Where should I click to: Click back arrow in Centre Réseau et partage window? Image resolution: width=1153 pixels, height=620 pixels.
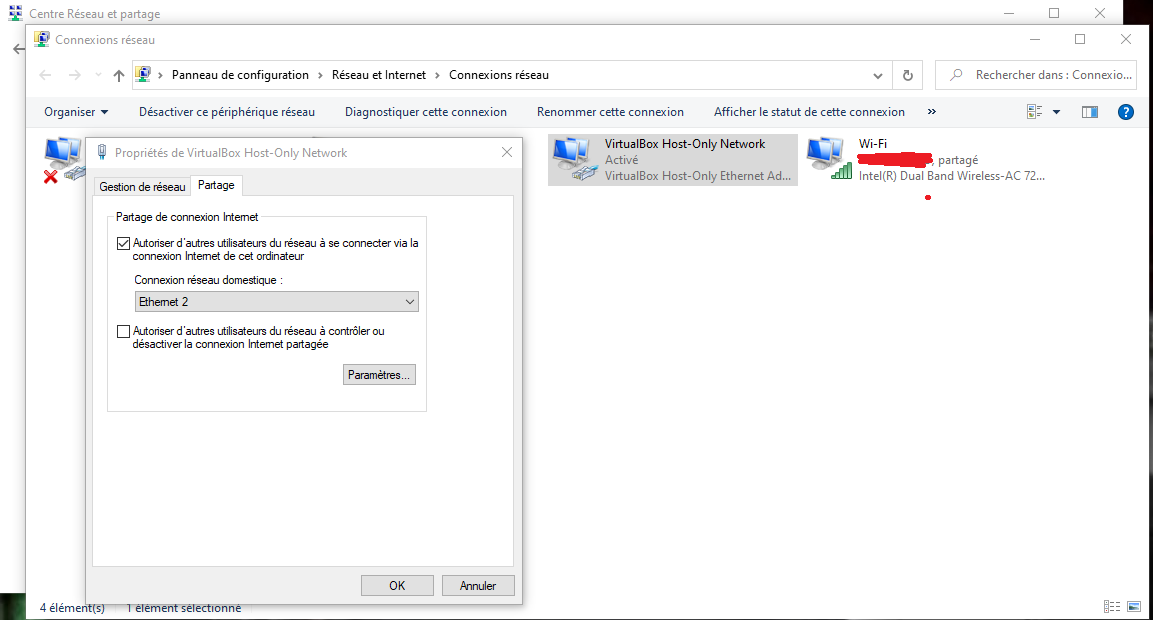18,49
